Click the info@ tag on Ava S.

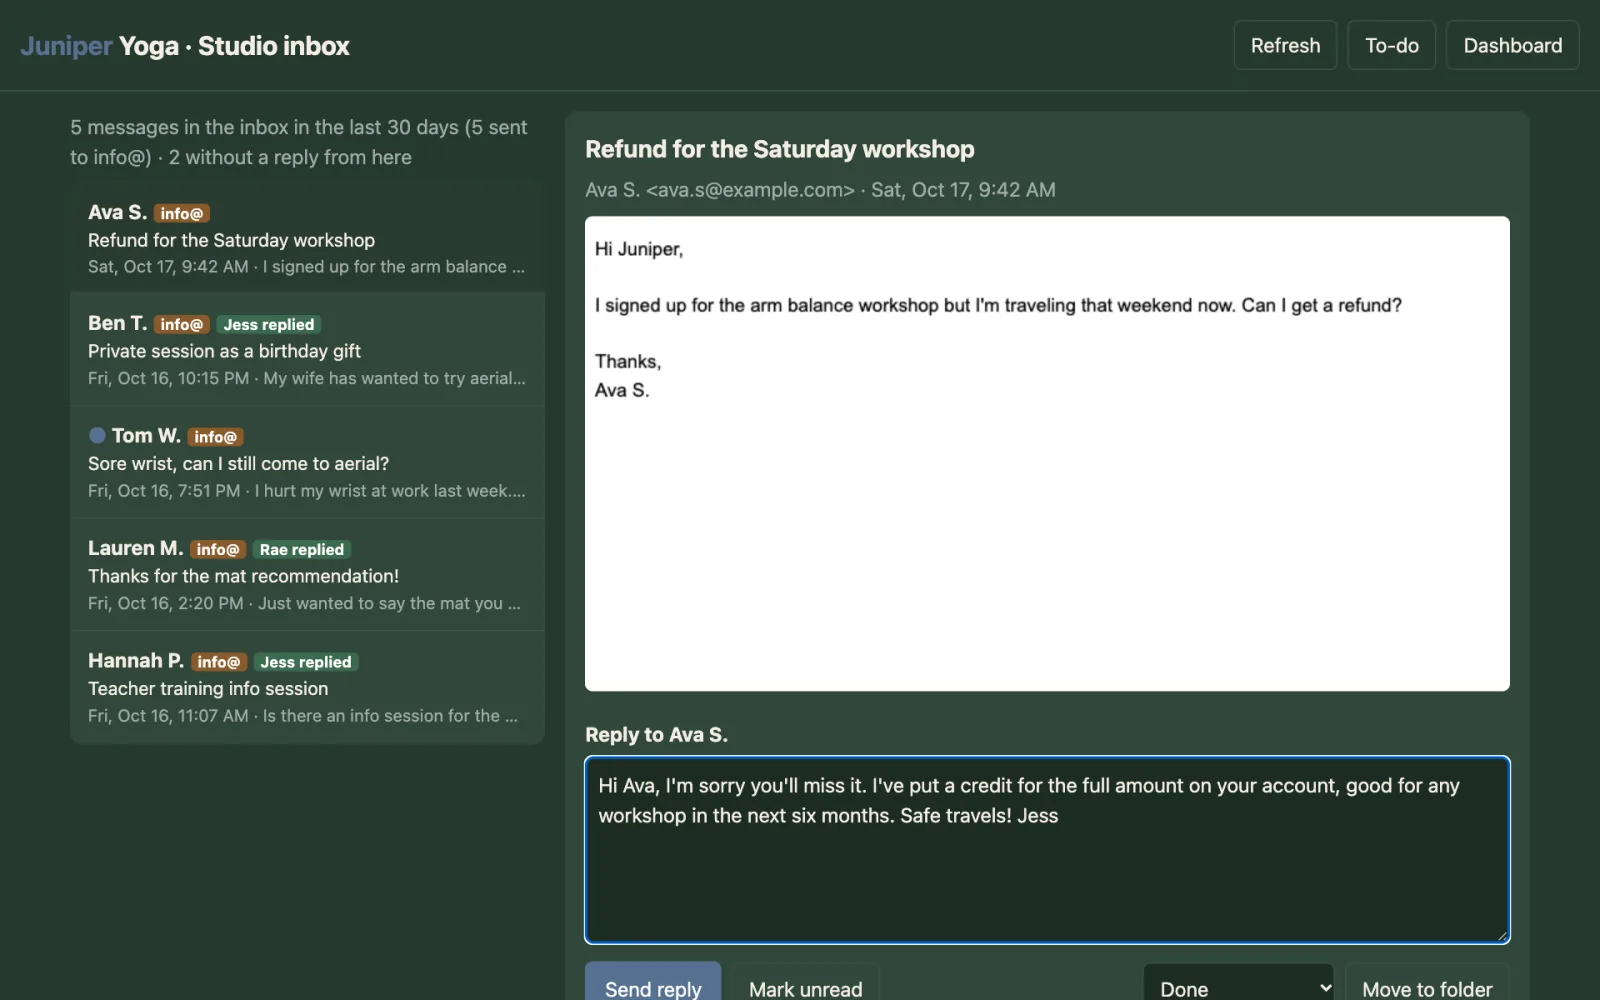pyautogui.click(x=181, y=213)
